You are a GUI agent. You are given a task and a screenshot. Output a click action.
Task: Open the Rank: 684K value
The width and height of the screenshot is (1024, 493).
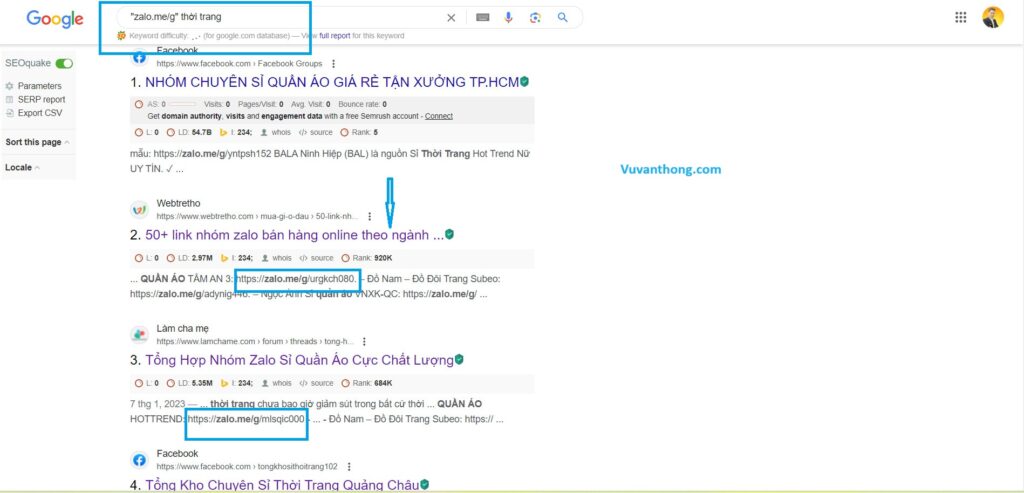(x=366, y=383)
